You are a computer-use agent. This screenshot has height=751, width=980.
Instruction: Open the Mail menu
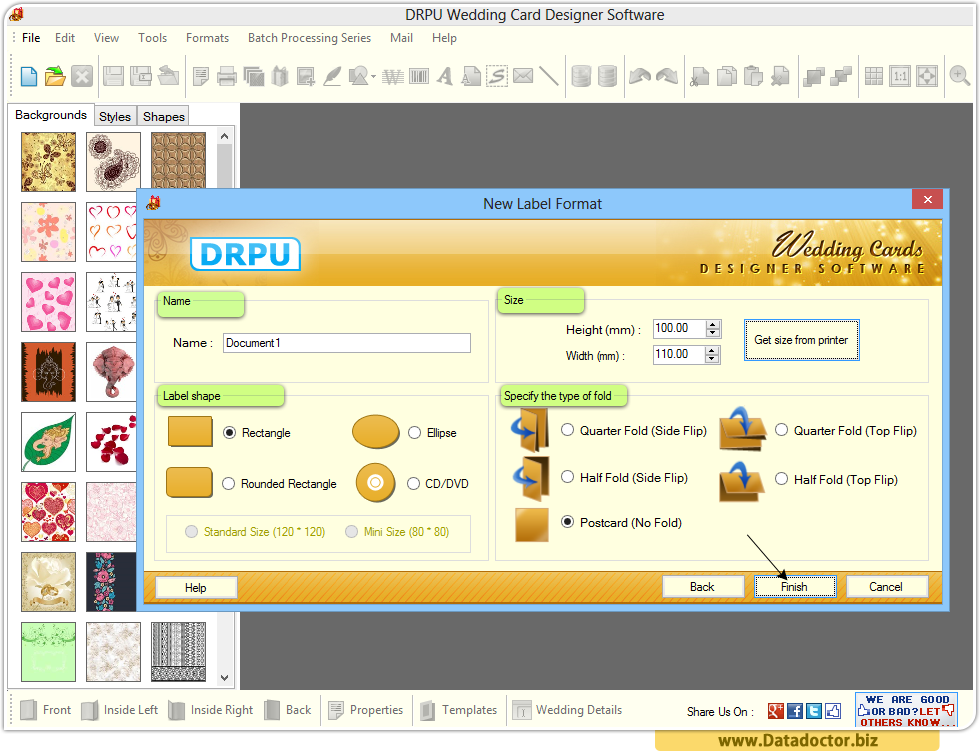[x=401, y=38]
